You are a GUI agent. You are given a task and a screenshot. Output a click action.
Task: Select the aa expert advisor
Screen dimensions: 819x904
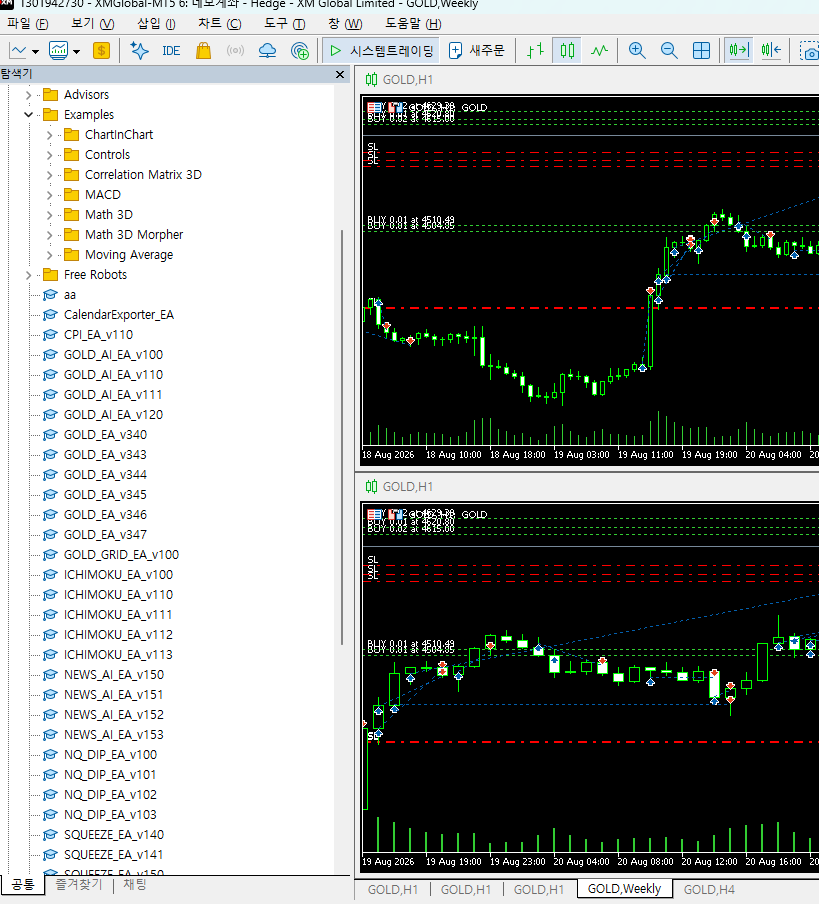(70, 295)
